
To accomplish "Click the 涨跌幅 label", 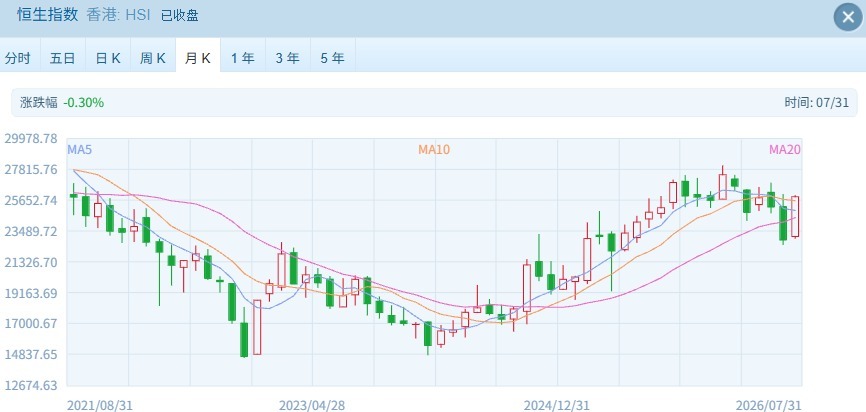I will point(39,103).
